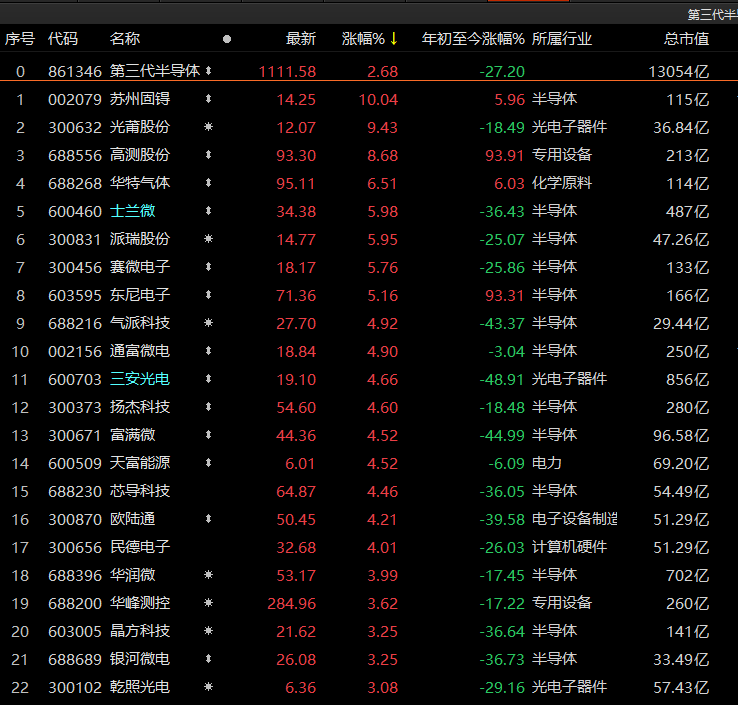Click the marker icon beside 通富微电
This screenshot has width=738, height=705.
tap(209, 351)
